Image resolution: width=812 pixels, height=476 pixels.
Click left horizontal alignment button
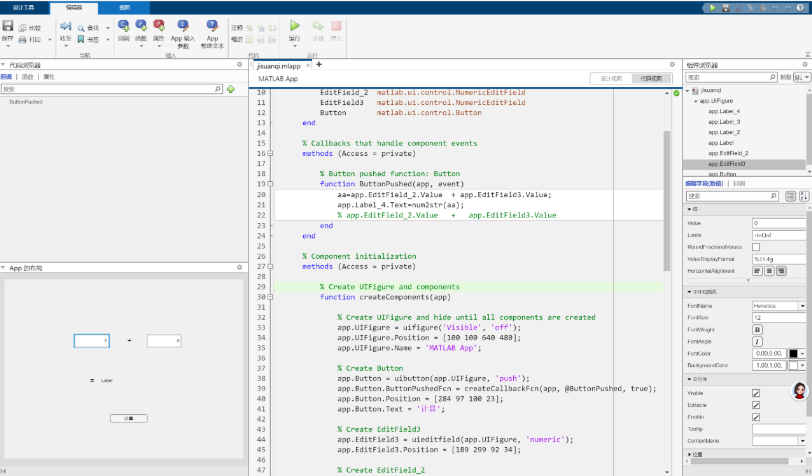coord(758,271)
